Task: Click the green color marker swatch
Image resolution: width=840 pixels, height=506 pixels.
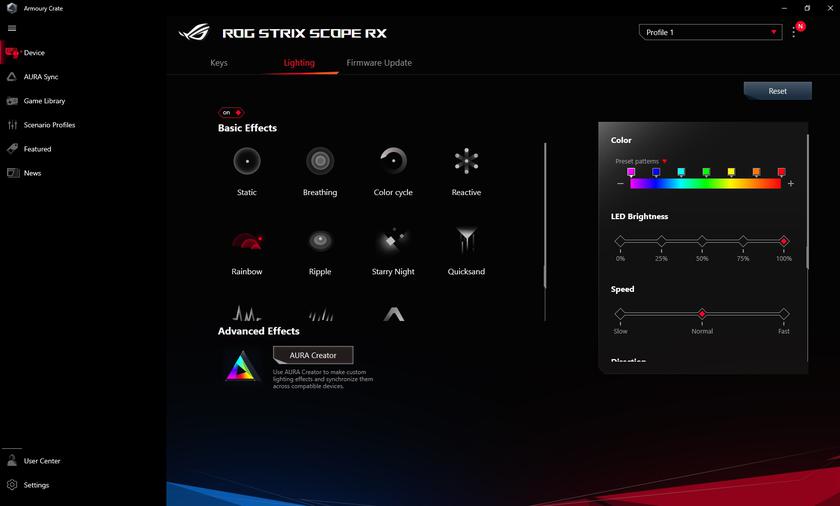Action: (x=706, y=172)
